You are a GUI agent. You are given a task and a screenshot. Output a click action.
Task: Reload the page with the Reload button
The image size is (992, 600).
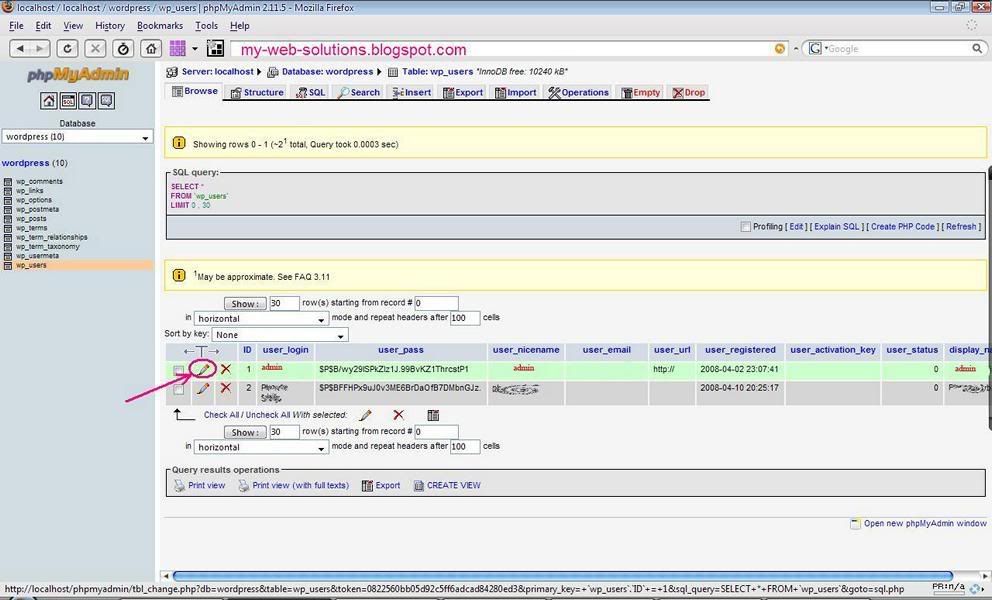pos(67,48)
